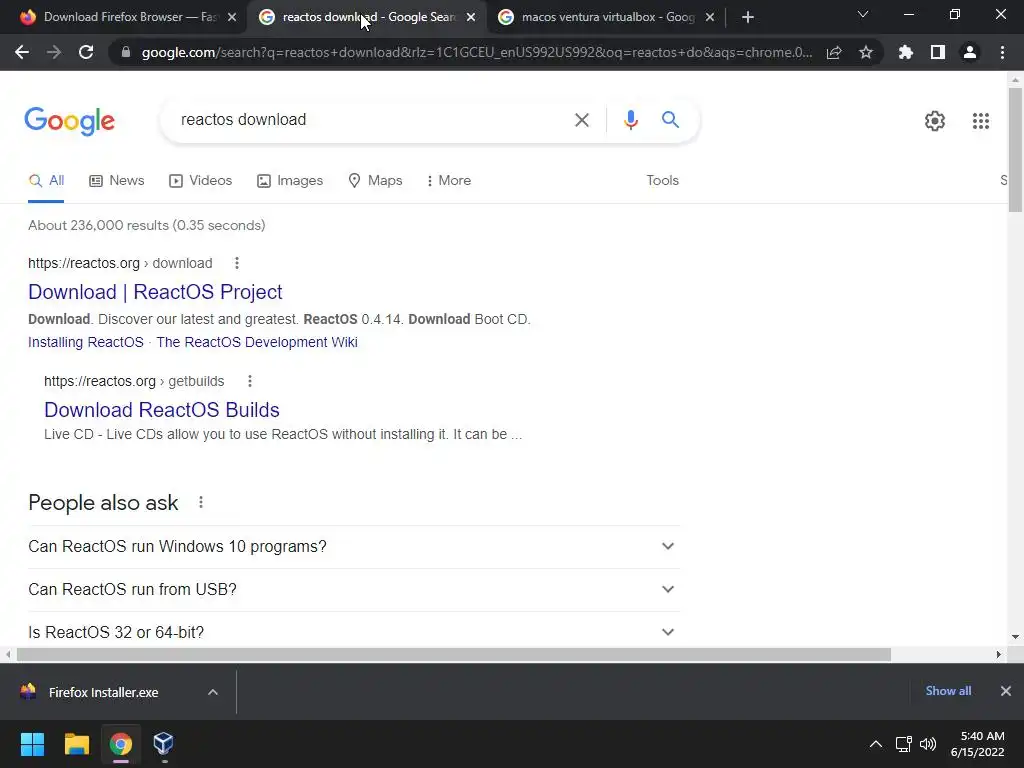Open options for the getbuilds result

coord(249,381)
